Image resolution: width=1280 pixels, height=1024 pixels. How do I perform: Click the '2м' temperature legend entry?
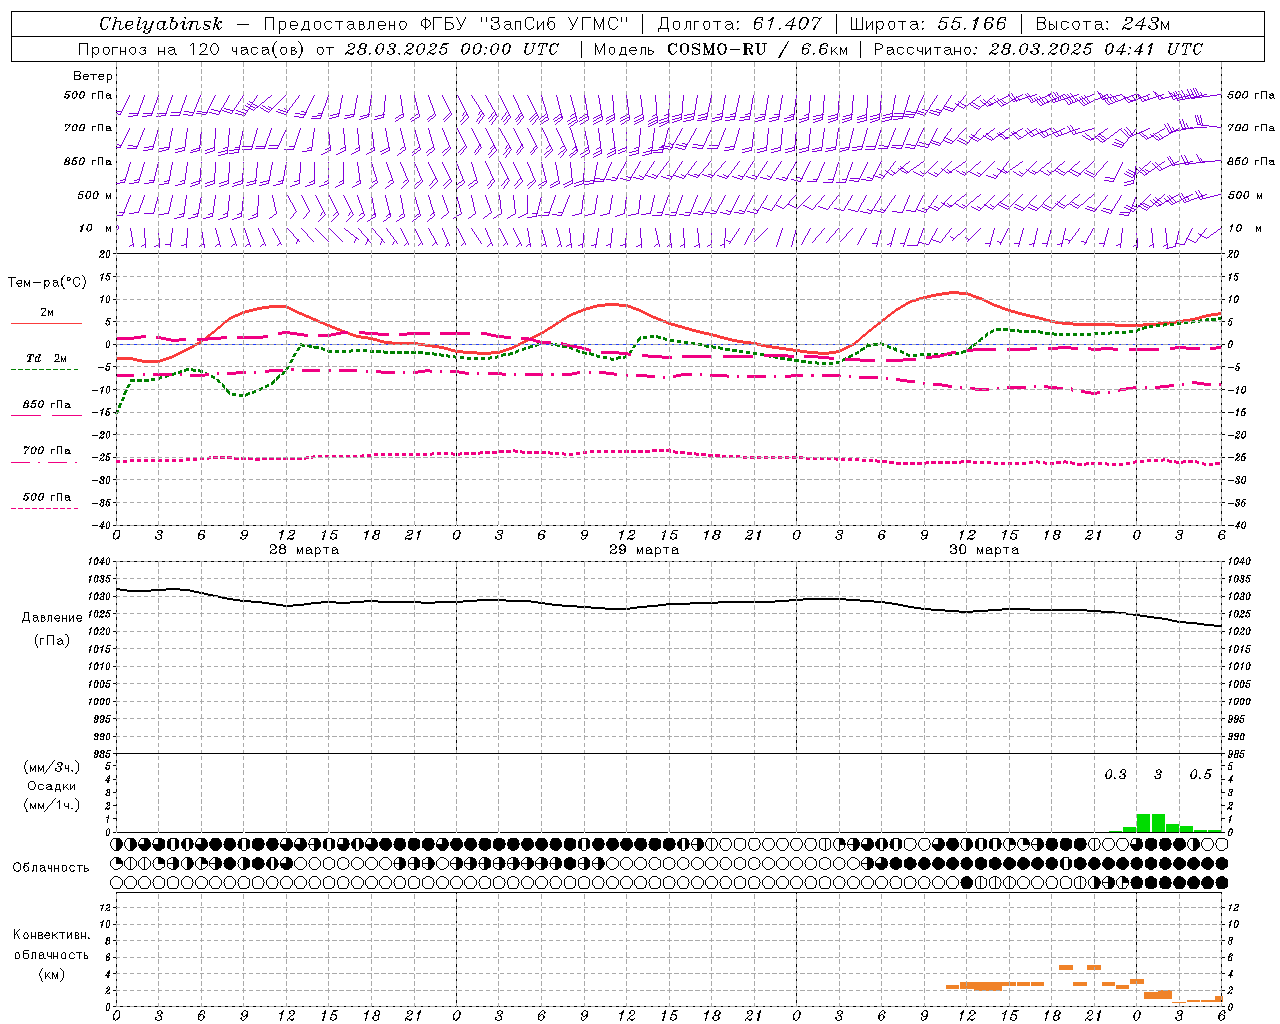click(x=47, y=312)
